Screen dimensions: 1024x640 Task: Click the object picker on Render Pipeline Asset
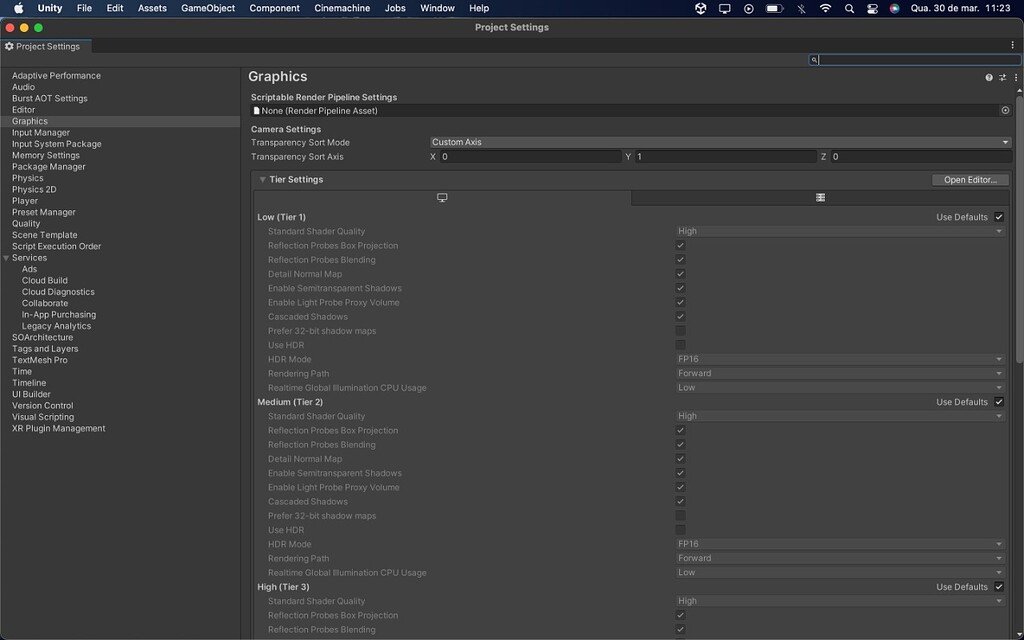pyautogui.click(x=1006, y=110)
